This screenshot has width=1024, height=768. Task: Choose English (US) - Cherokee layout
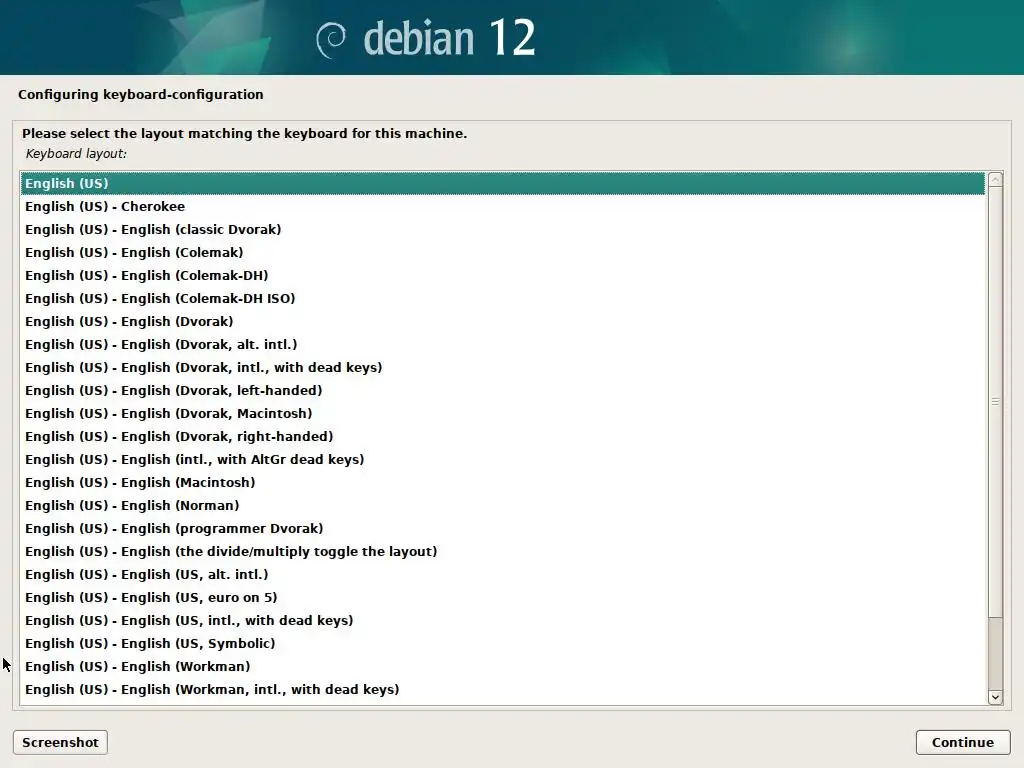(x=502, y=206)
